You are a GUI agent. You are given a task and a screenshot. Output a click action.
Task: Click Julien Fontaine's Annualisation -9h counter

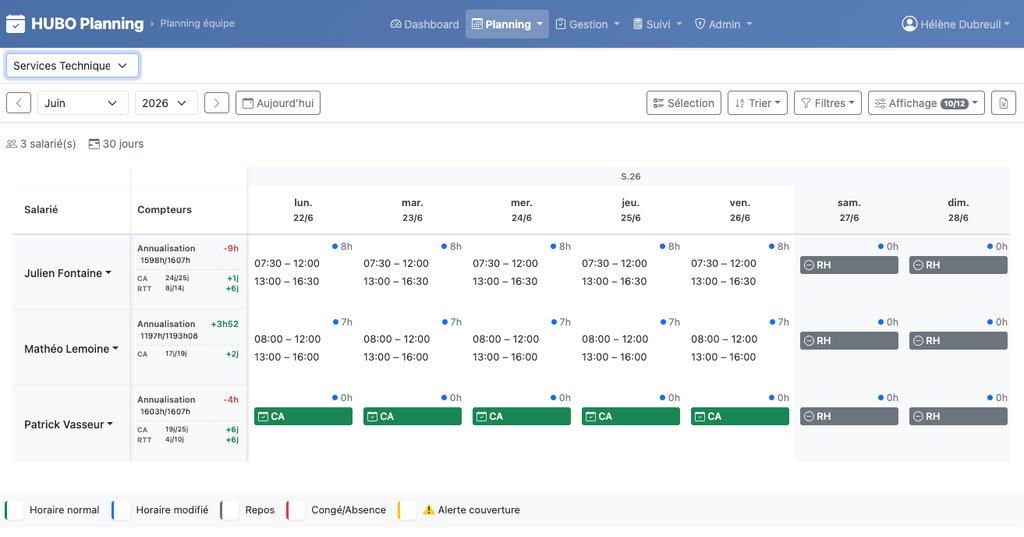(188, 254)
